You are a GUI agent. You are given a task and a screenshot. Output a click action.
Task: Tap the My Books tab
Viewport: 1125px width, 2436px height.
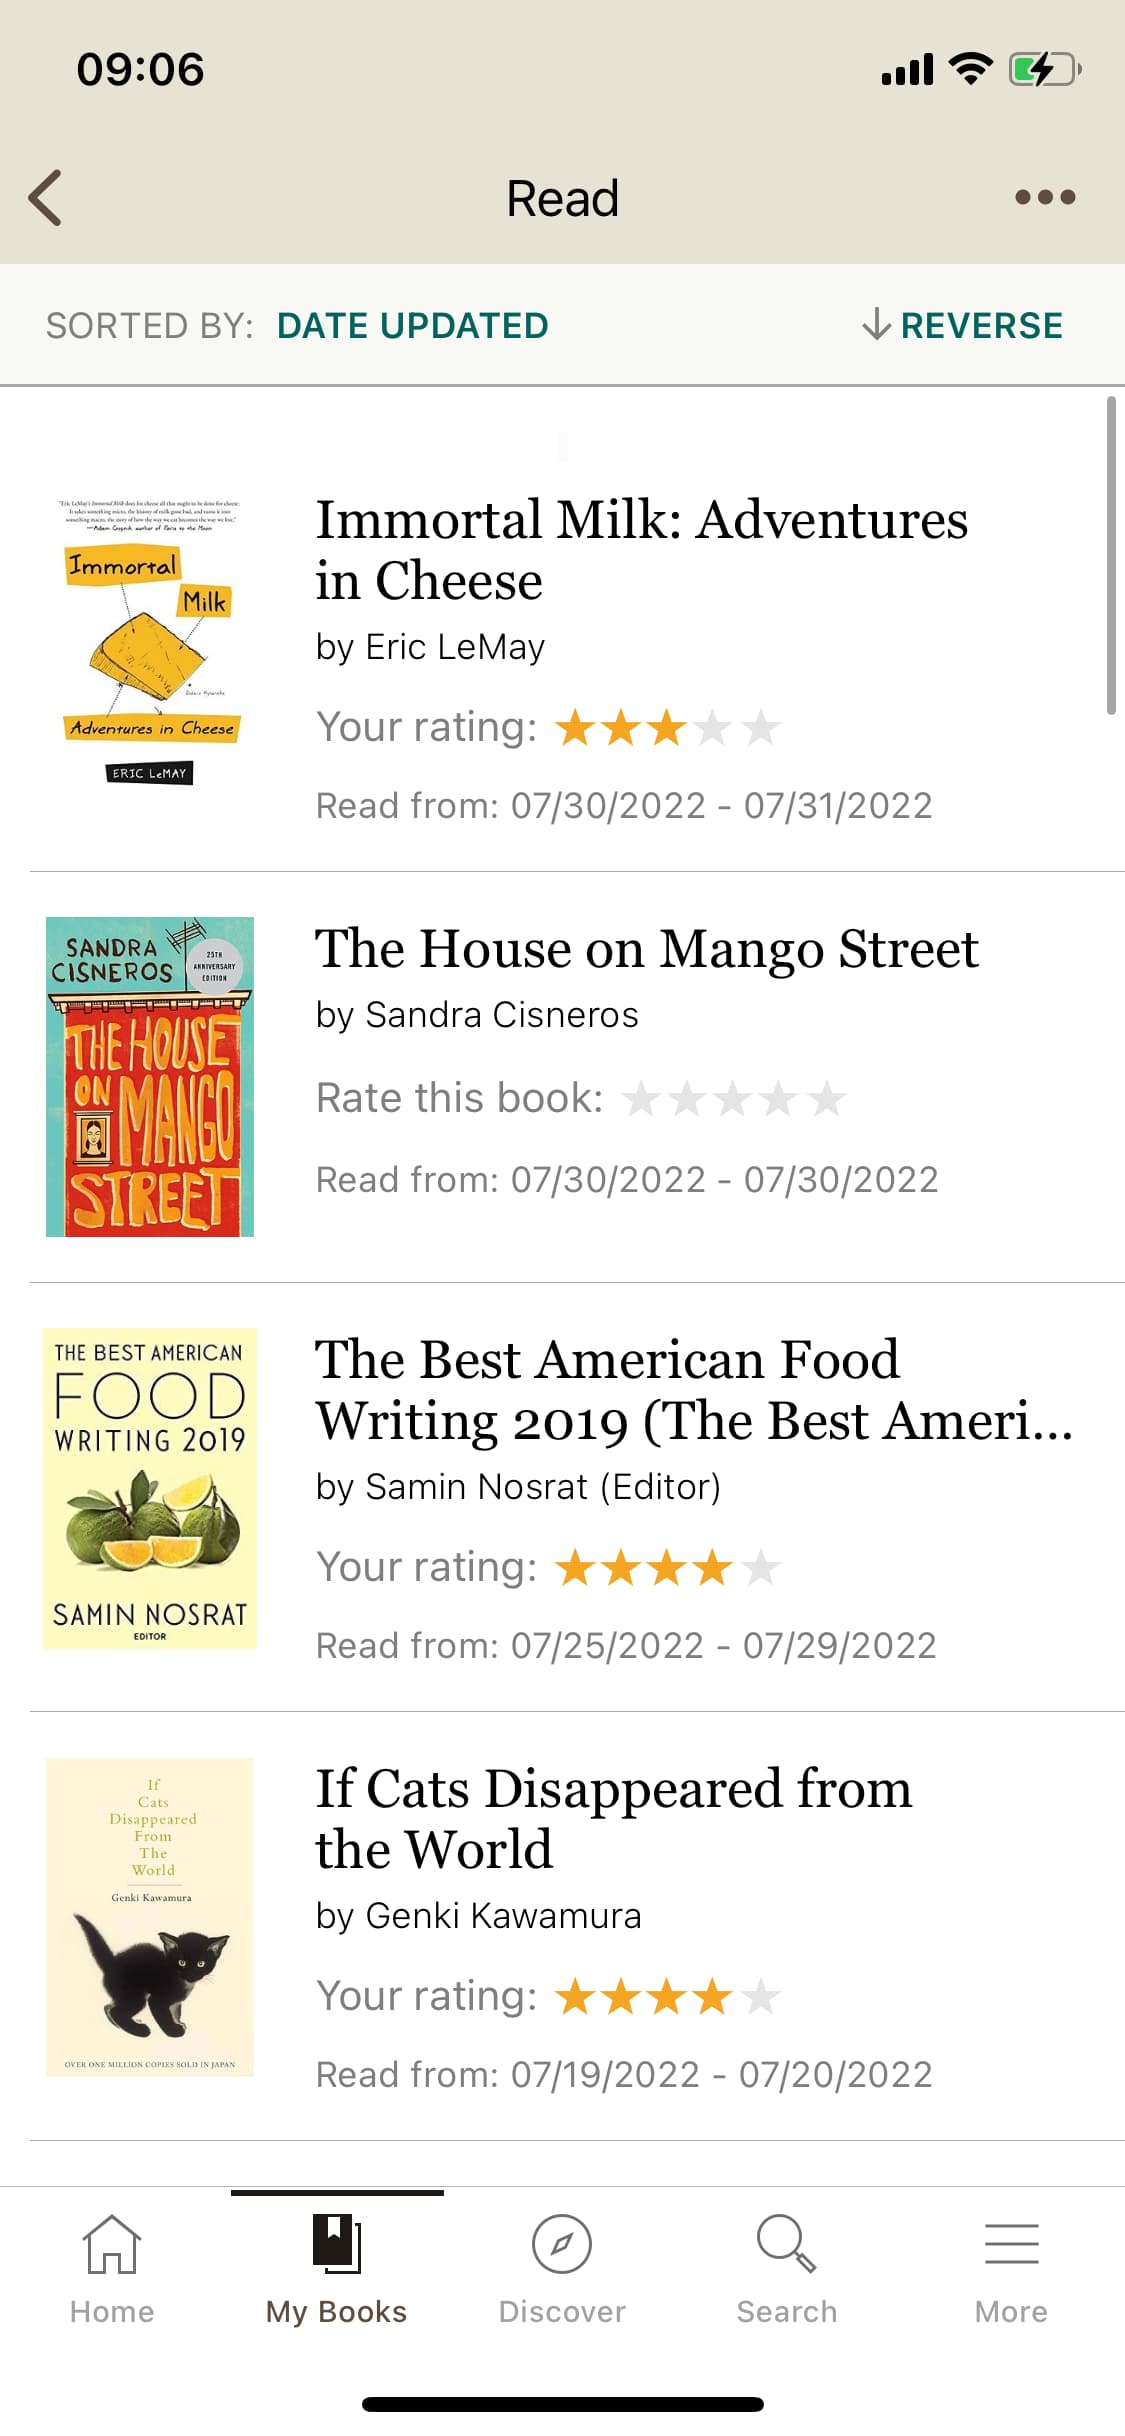337,2267
